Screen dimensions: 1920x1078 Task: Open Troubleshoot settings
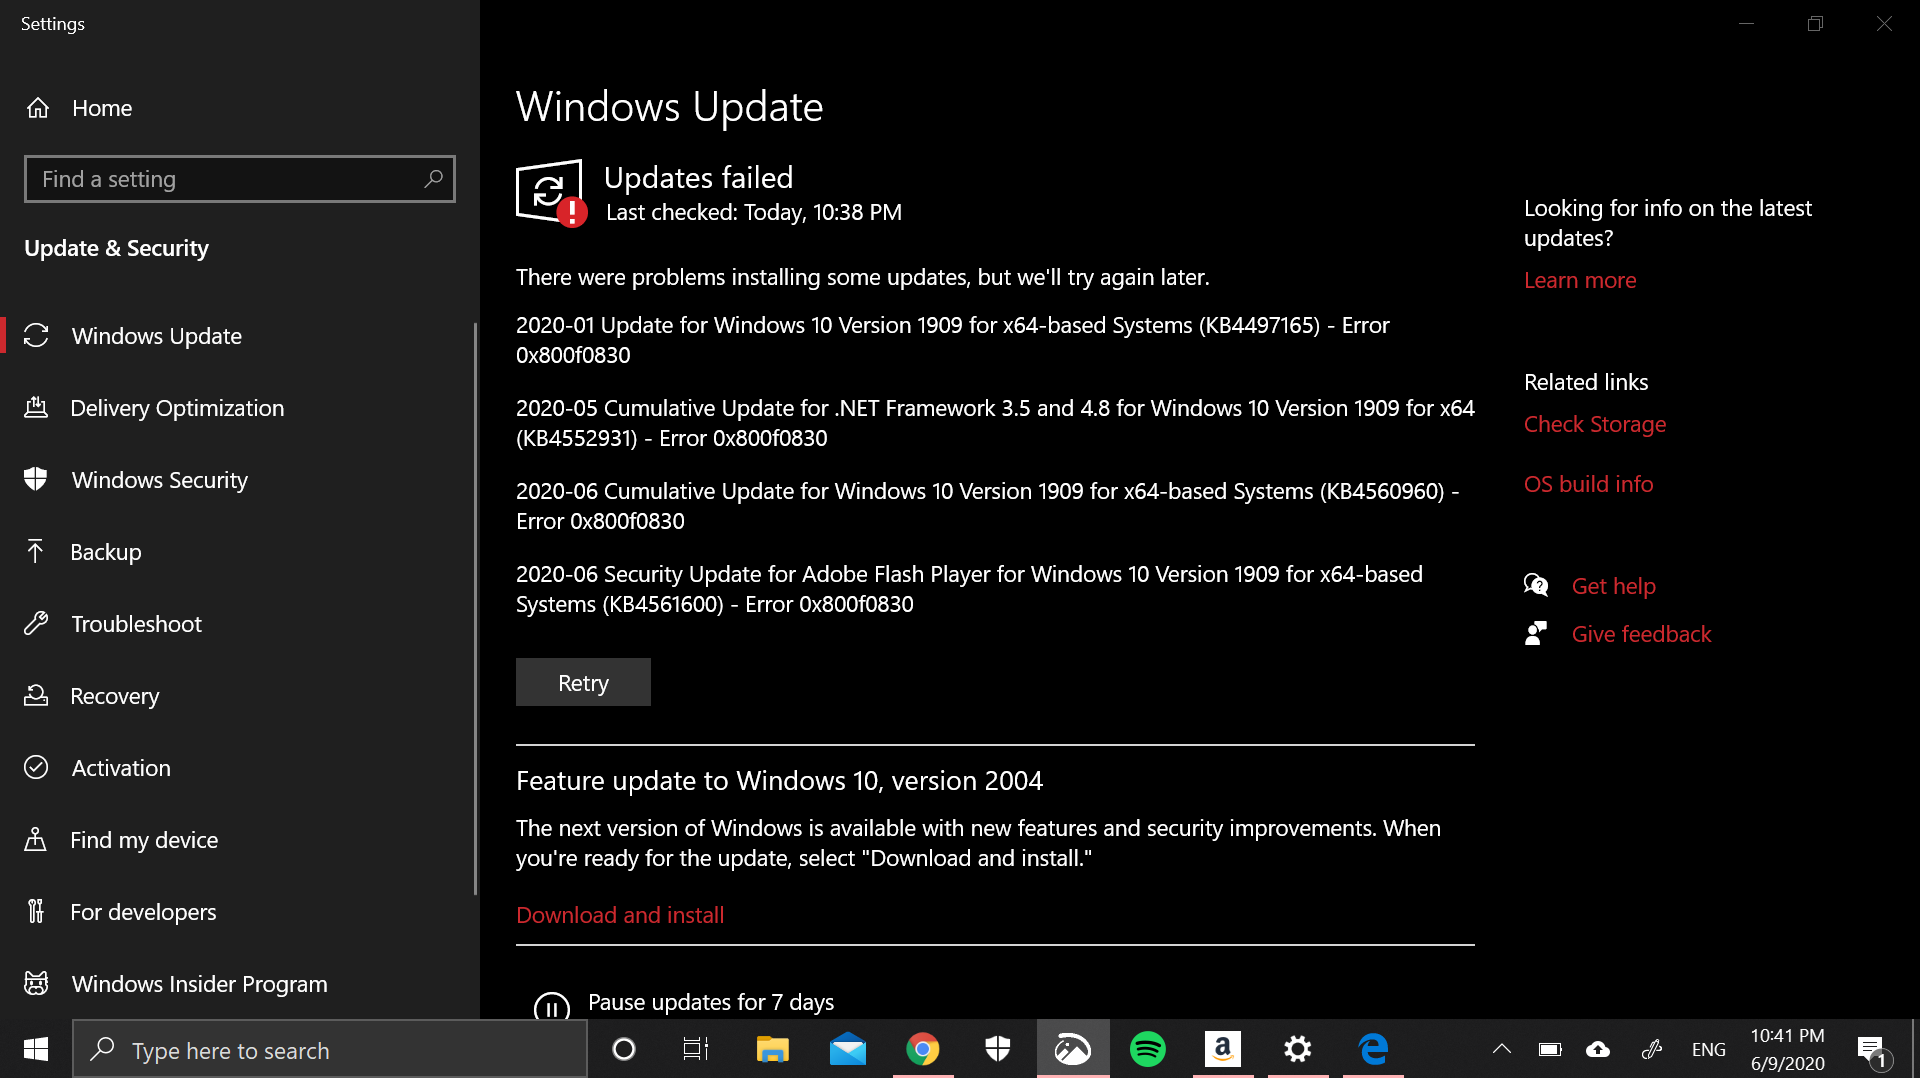click(x=240, y=624)
